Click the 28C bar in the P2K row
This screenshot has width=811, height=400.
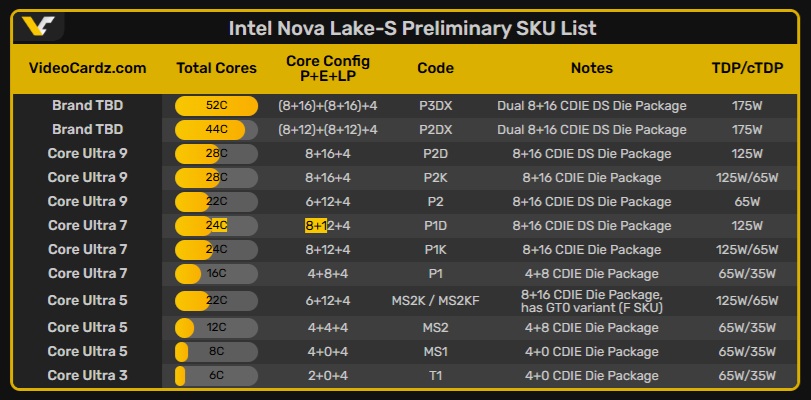(216, 177)
